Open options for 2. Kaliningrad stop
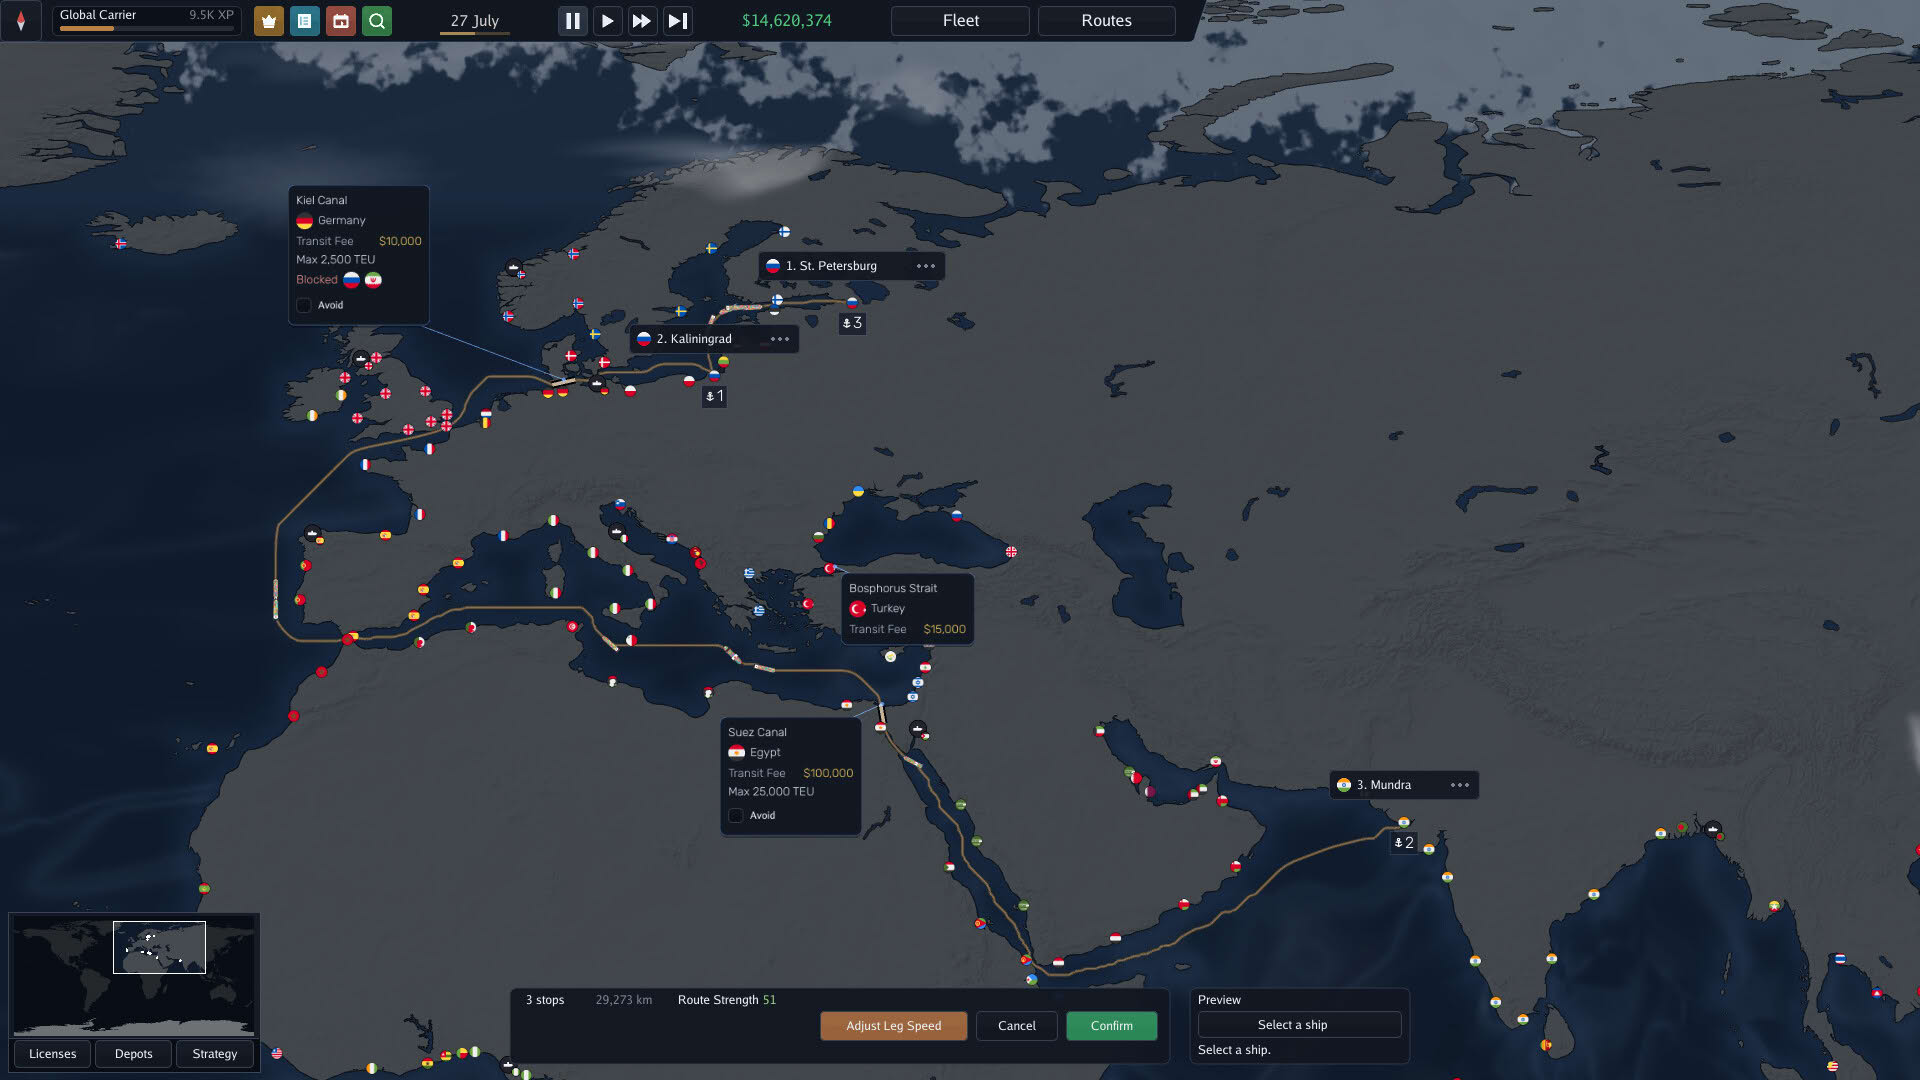The width and height of the screenshot is (1920, 1080). click(780, 339)
